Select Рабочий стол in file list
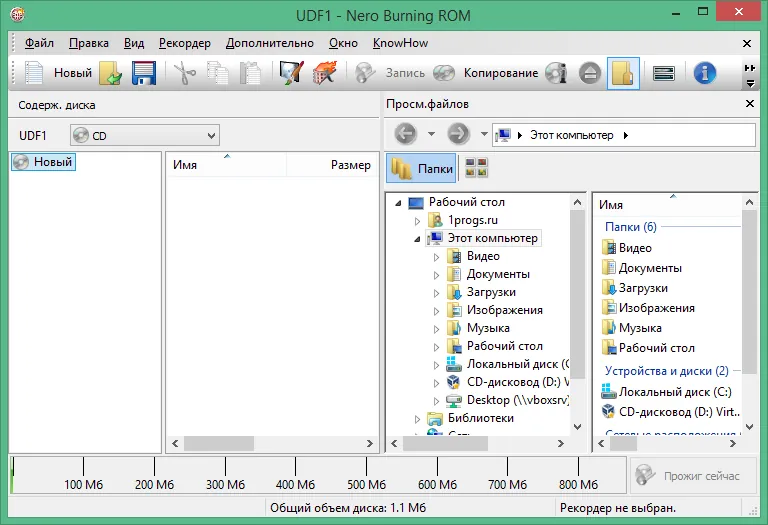 click(648, 348)
